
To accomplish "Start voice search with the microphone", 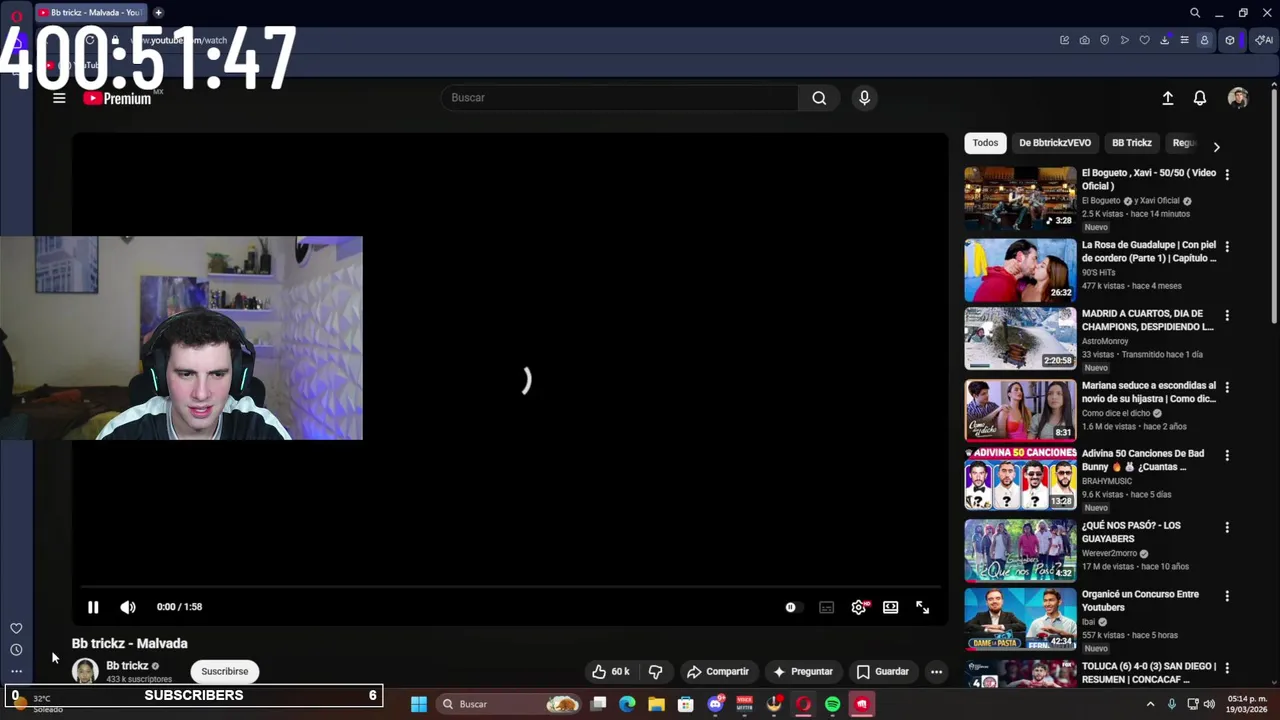I will (x=864, y=98).
